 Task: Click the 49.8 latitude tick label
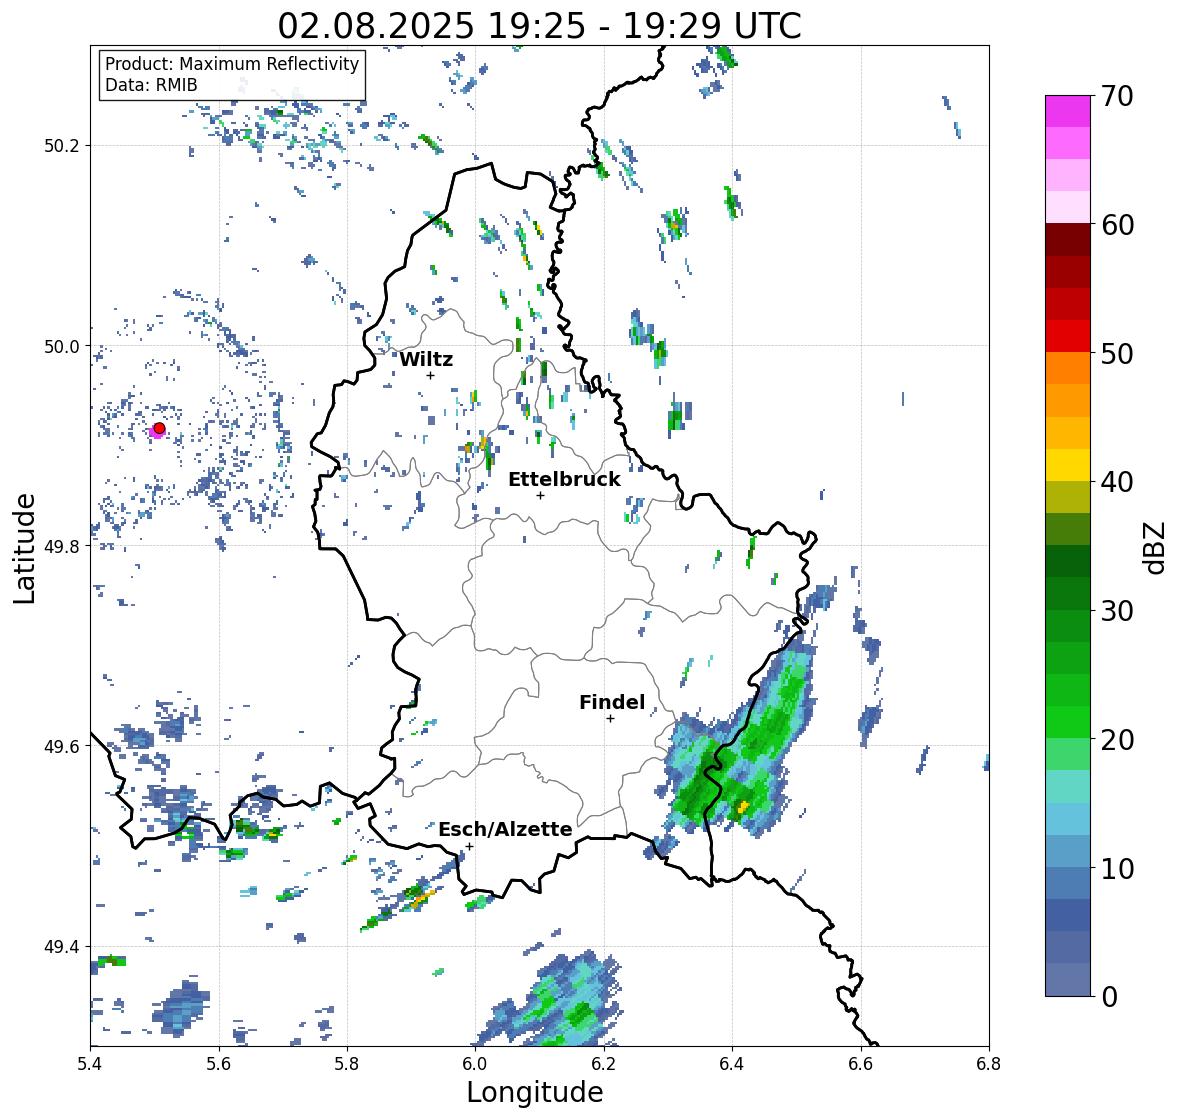pyautogui.click(x=63, y=546)
